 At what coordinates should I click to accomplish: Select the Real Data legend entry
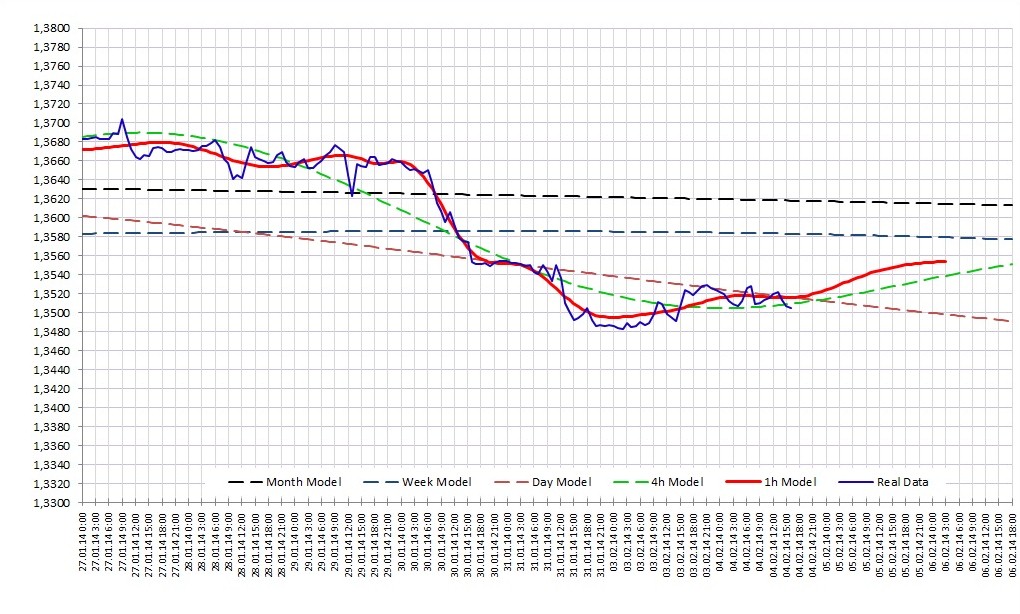[x=883, y=482]
